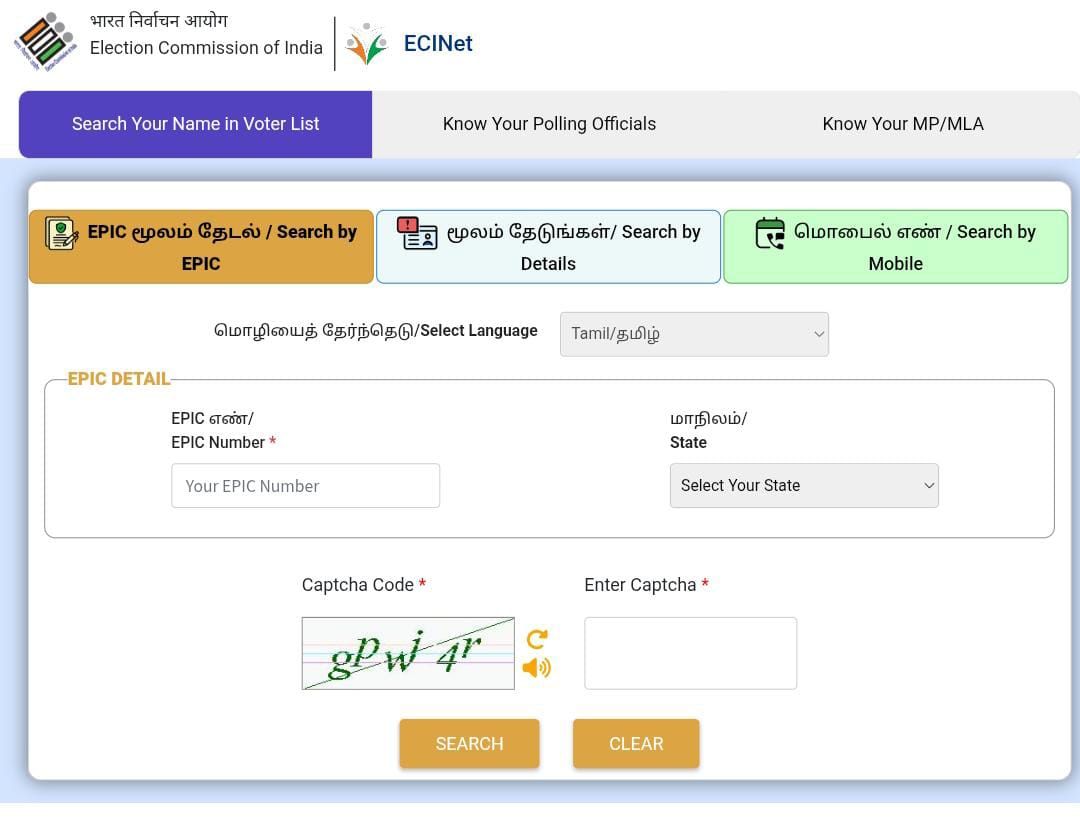The image size is (1080, 820).
Task: Switch to Know Your Polling Officials tab
Action: (549, 124)
